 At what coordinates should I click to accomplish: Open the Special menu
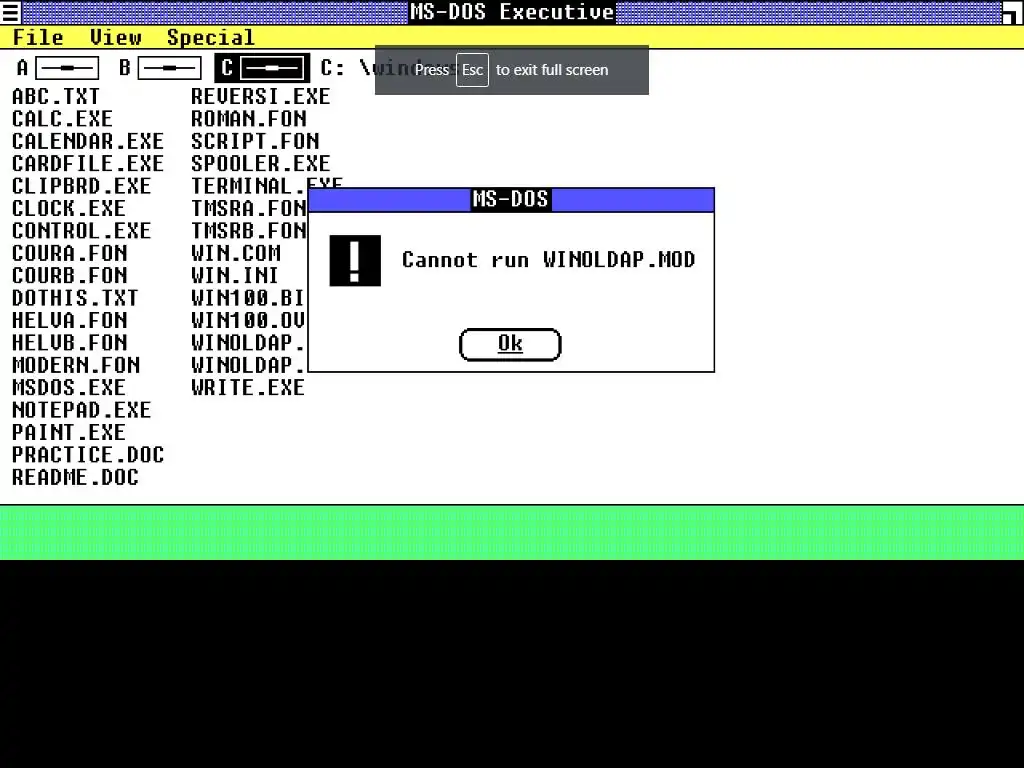click(210, 37)
